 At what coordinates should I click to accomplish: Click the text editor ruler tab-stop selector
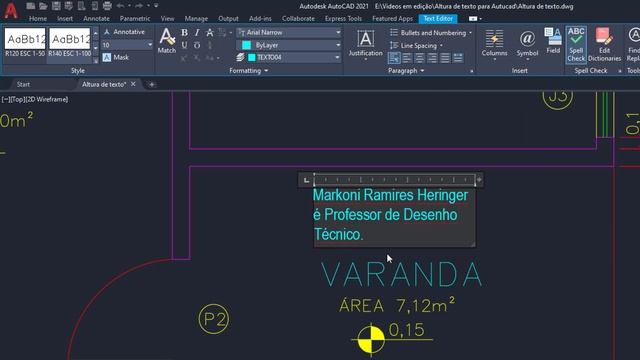[x=306, y=180]
